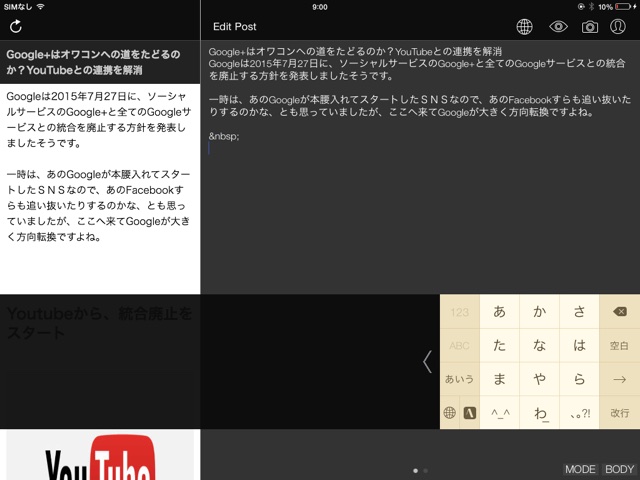
Task: Open the user account icon
Action: (x=618, y=27)
